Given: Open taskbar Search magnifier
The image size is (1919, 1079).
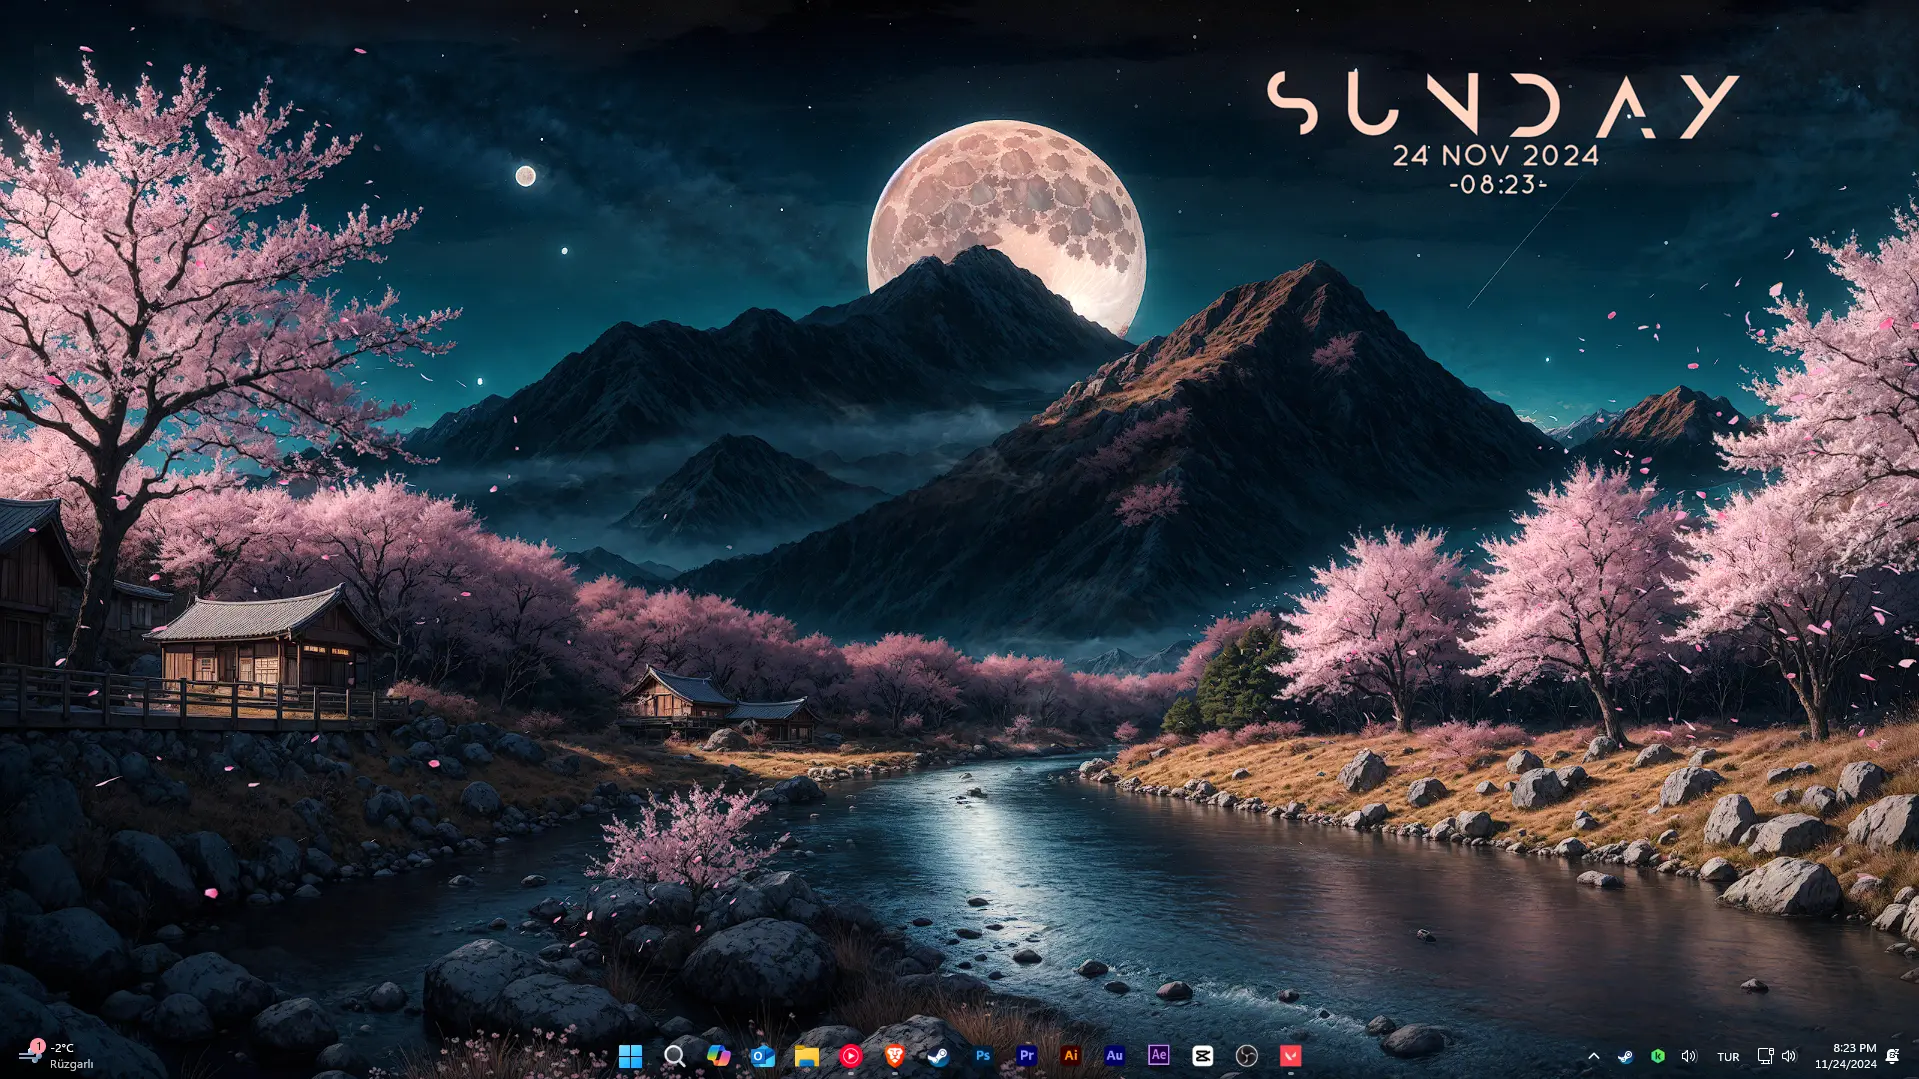Looking at the screenshot, I should click(x=674, y=1056).
